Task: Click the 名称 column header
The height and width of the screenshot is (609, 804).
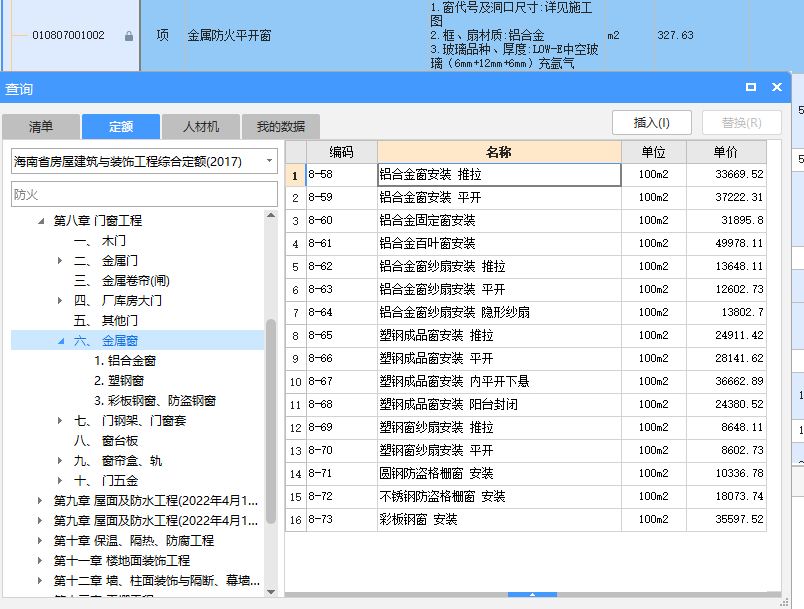Action: (x=499, y=152)
